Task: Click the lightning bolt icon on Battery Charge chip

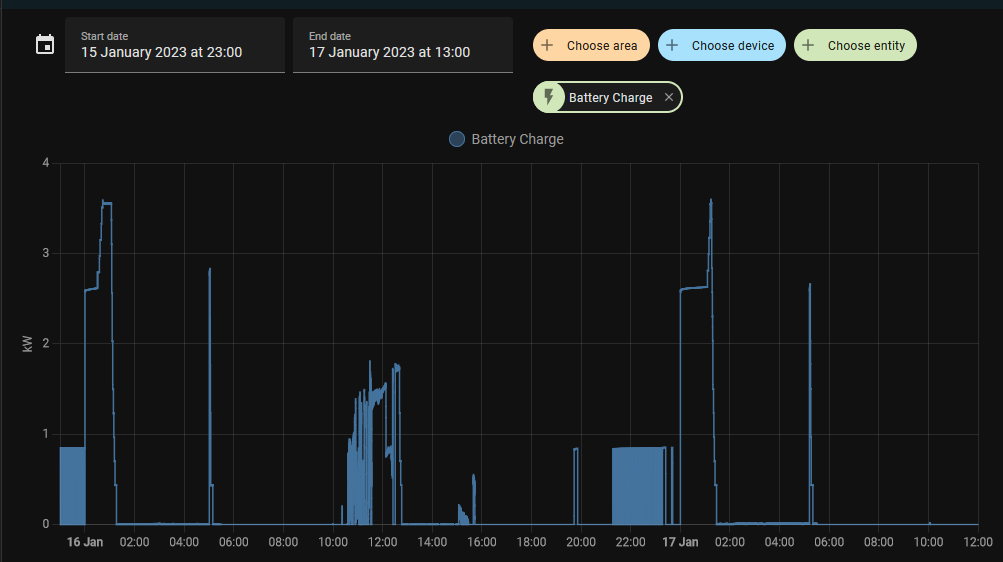Action: pyautogui.click(x=548, y=97)
